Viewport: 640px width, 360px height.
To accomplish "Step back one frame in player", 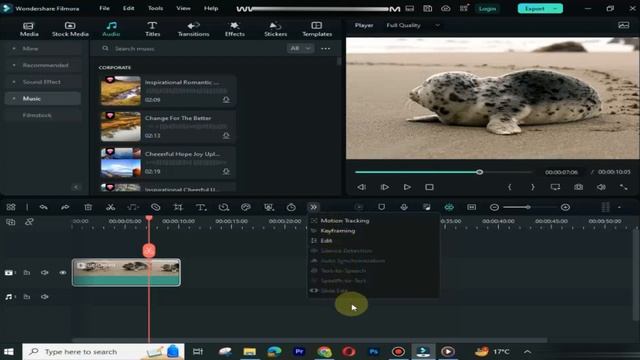I will pos(362,187).
